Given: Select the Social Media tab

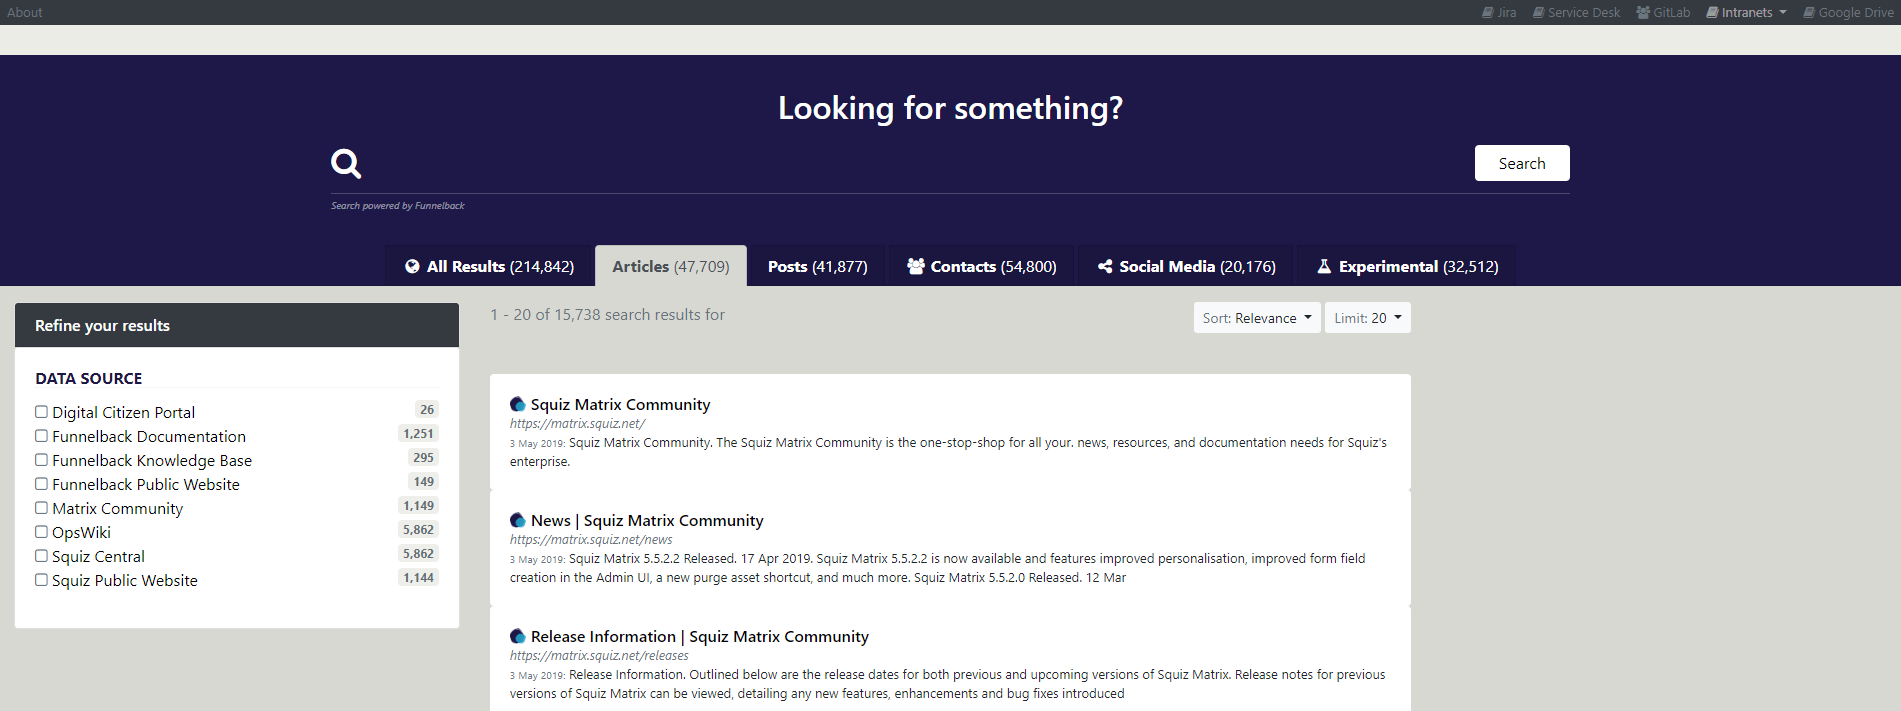Looking at the screenshot, I should point(1186,267).
